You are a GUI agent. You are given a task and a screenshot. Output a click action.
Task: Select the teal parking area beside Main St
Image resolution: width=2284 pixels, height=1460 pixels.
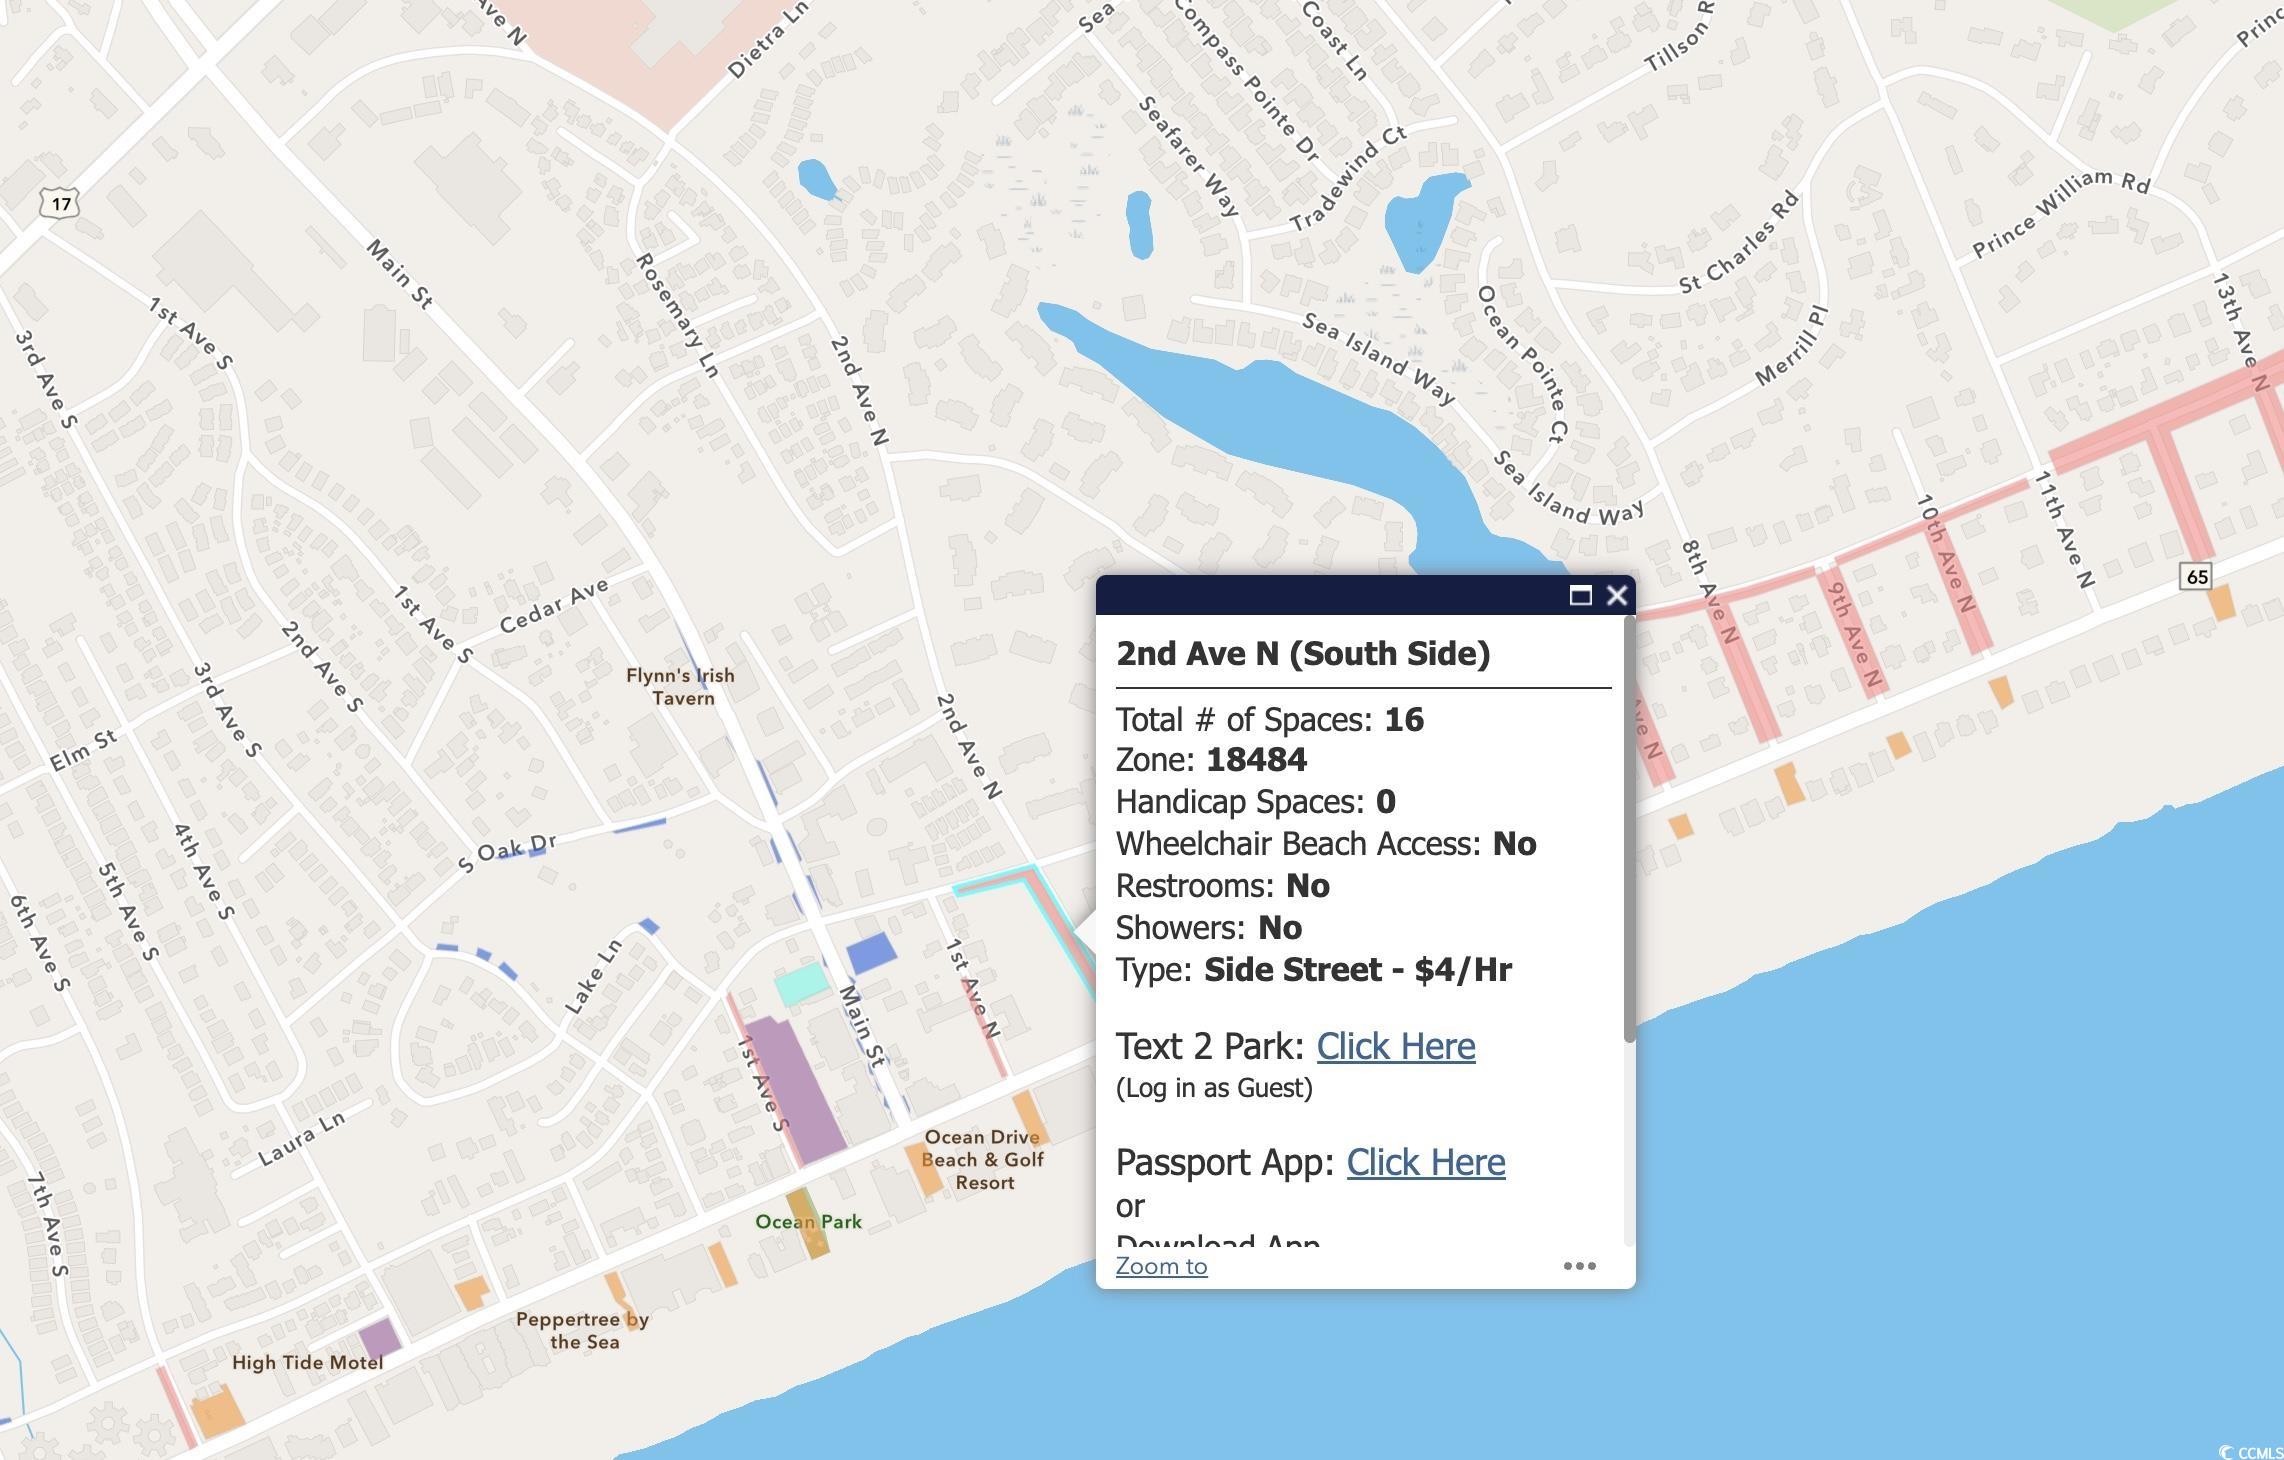(x=802, y=984)
